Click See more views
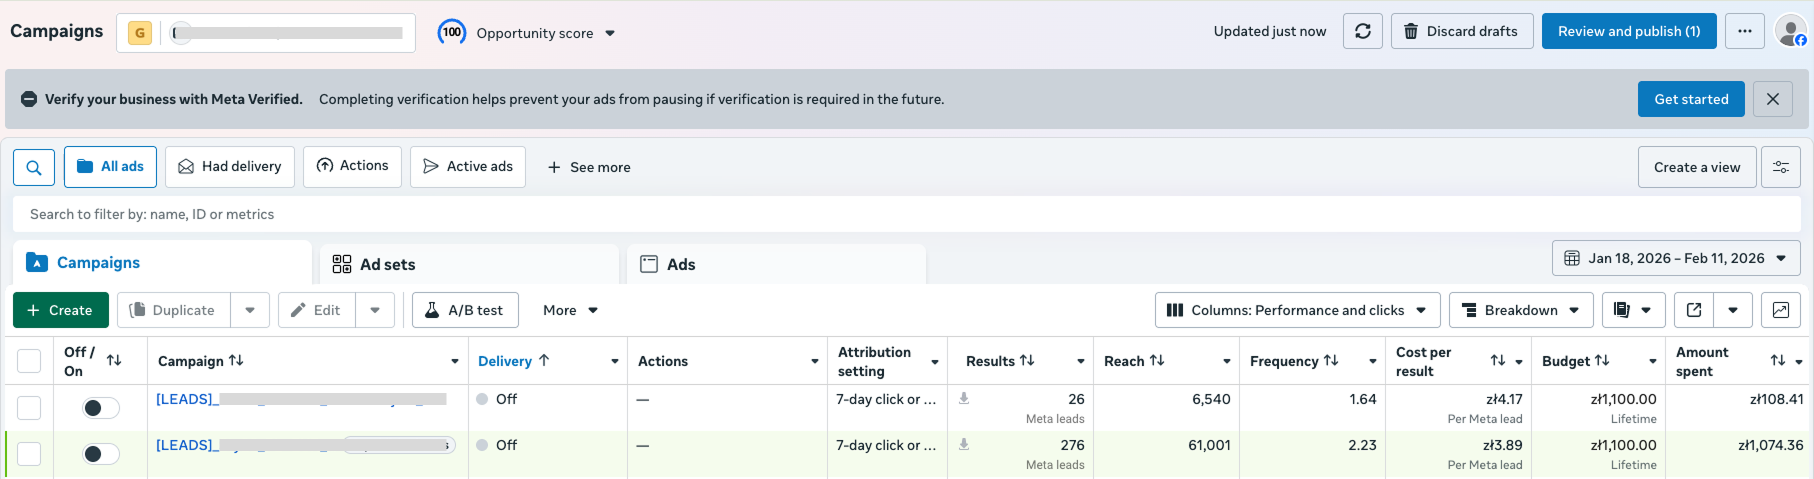Screen dimensions: 1814x479 coord(589,167)
